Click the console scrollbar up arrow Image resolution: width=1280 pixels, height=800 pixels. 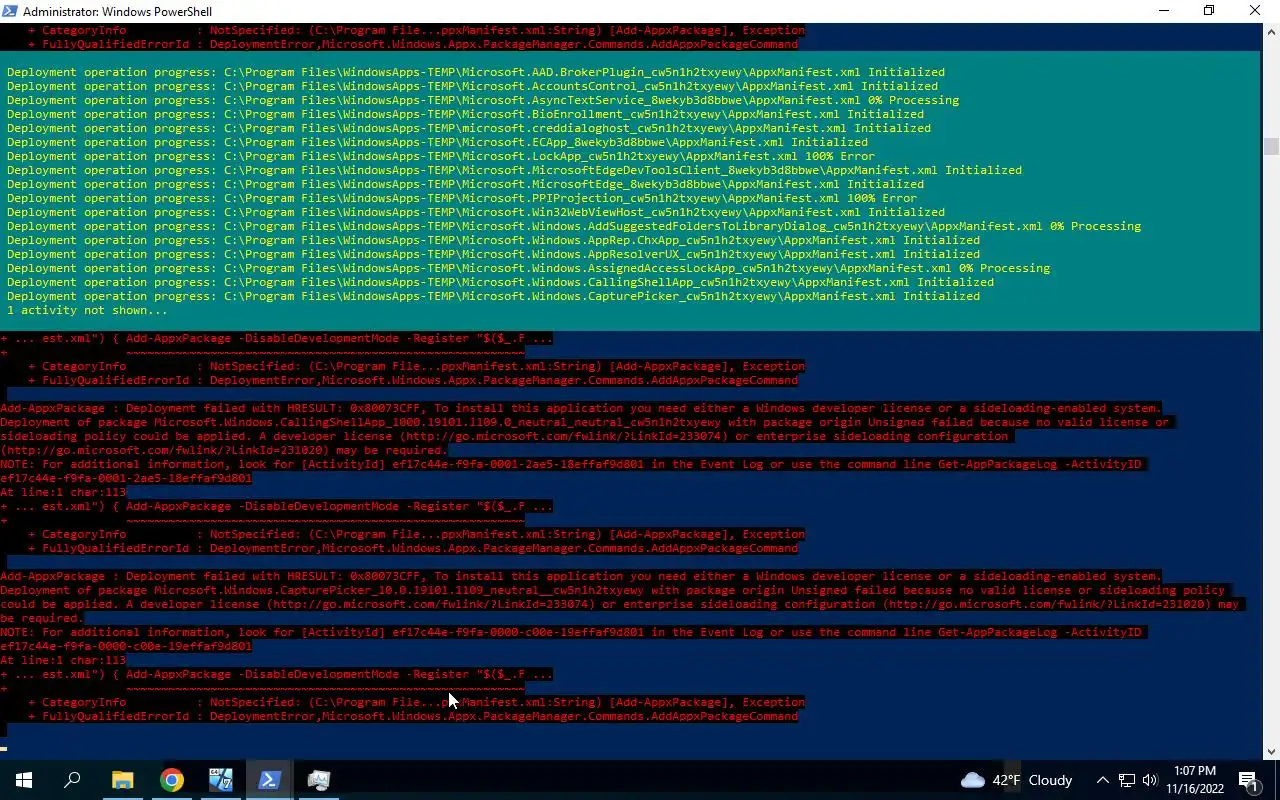[1271, 31]
